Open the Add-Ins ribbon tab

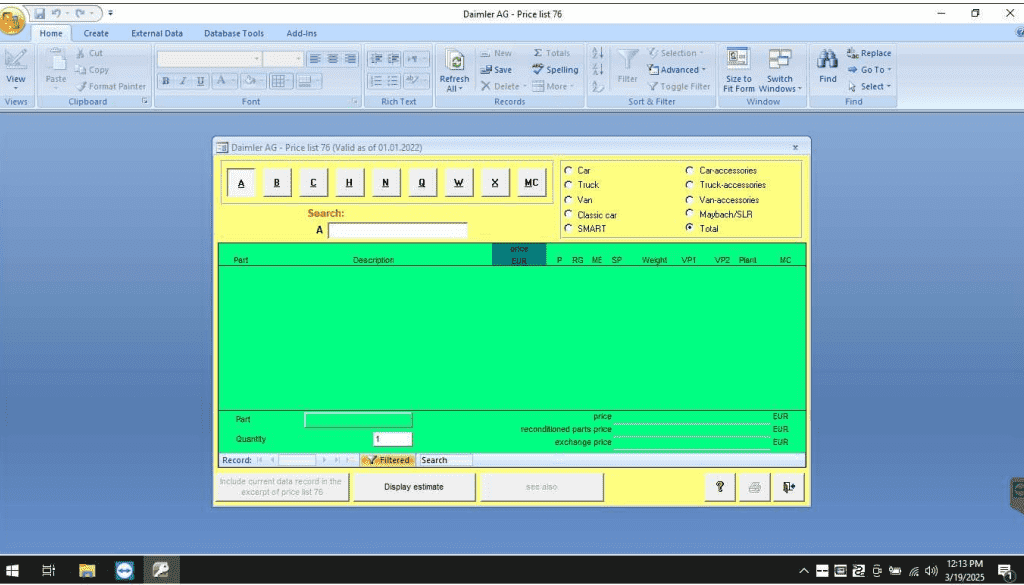pos(301,33)
